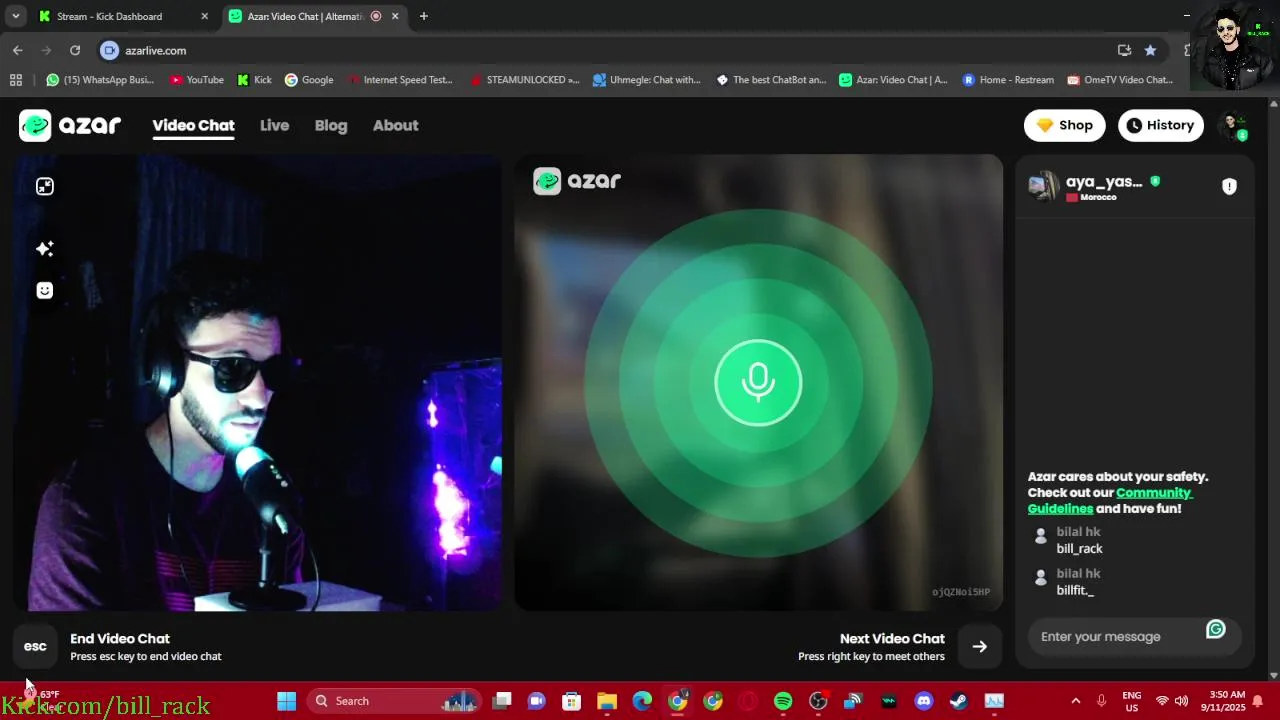Click End Video Chat label
This screenshot has height=720, width=1280.
[x=120, y=638]
